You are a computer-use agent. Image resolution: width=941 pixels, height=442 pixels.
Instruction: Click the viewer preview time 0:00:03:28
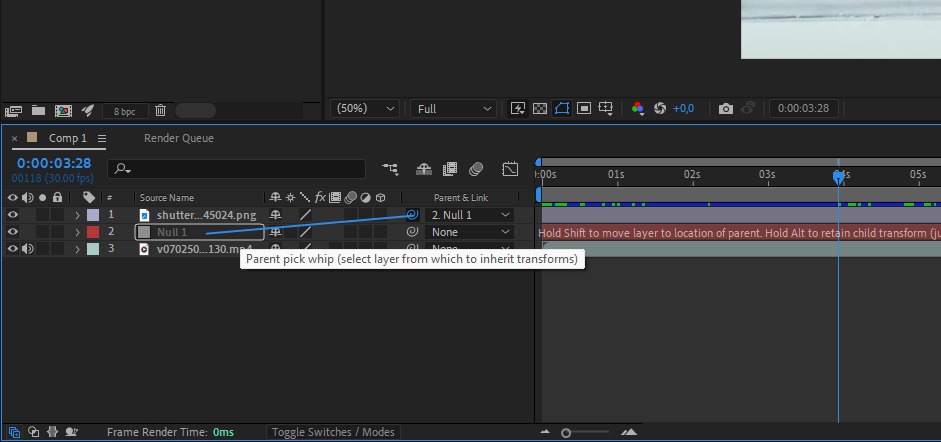coord(803,109)
